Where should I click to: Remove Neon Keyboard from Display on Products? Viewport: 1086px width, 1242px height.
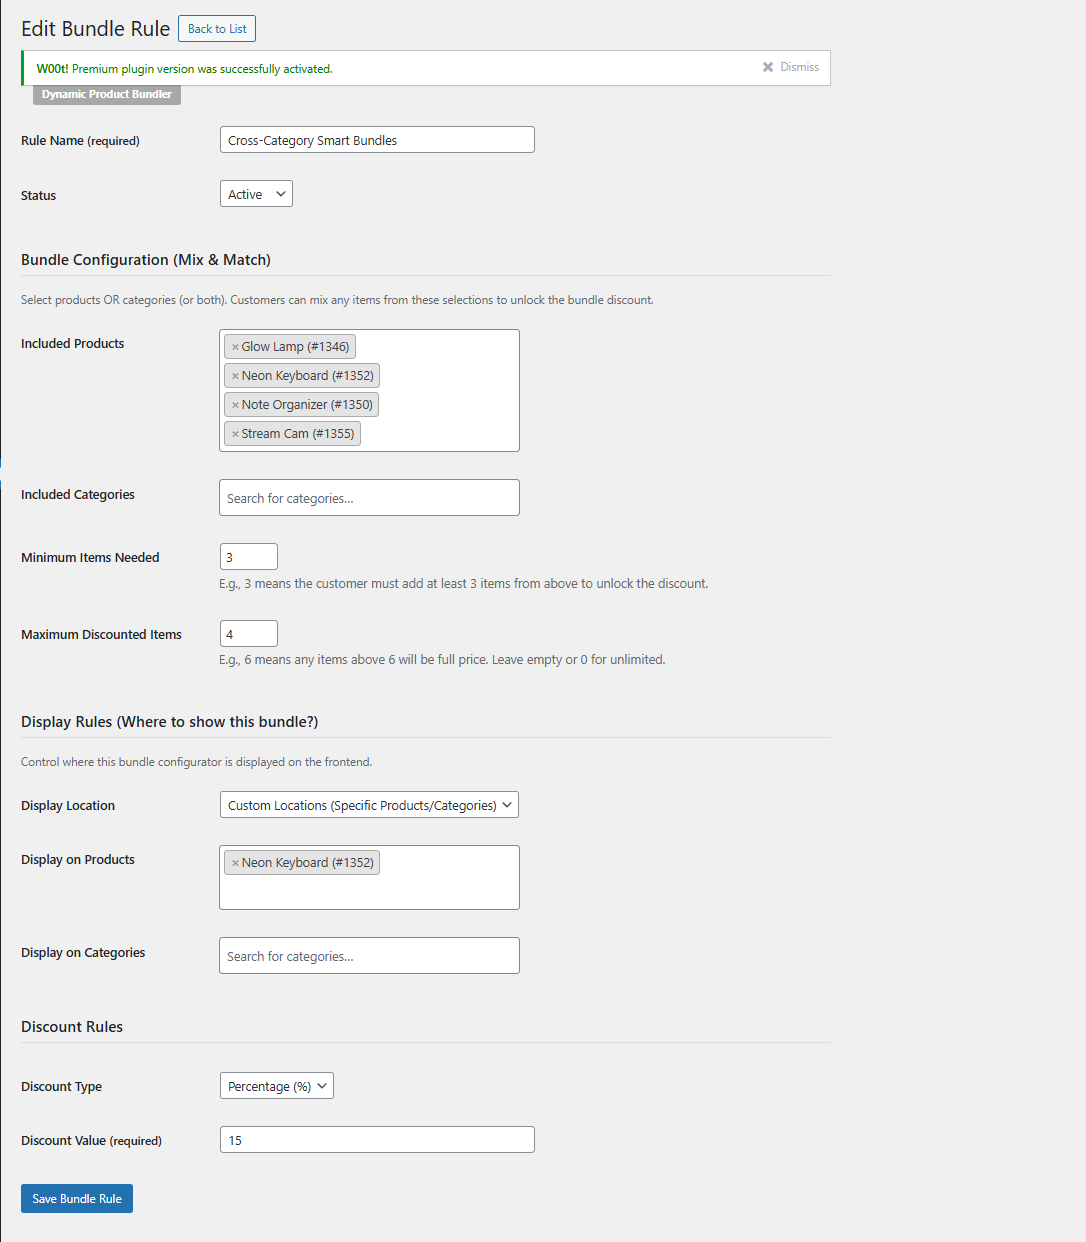point(235,863)
